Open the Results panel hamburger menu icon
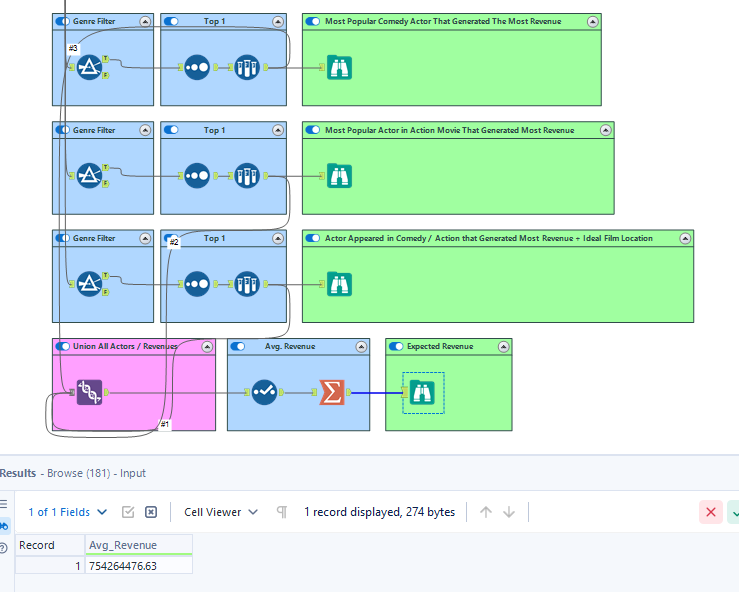Screen dimensions: 739x592 tap(4, 504)
